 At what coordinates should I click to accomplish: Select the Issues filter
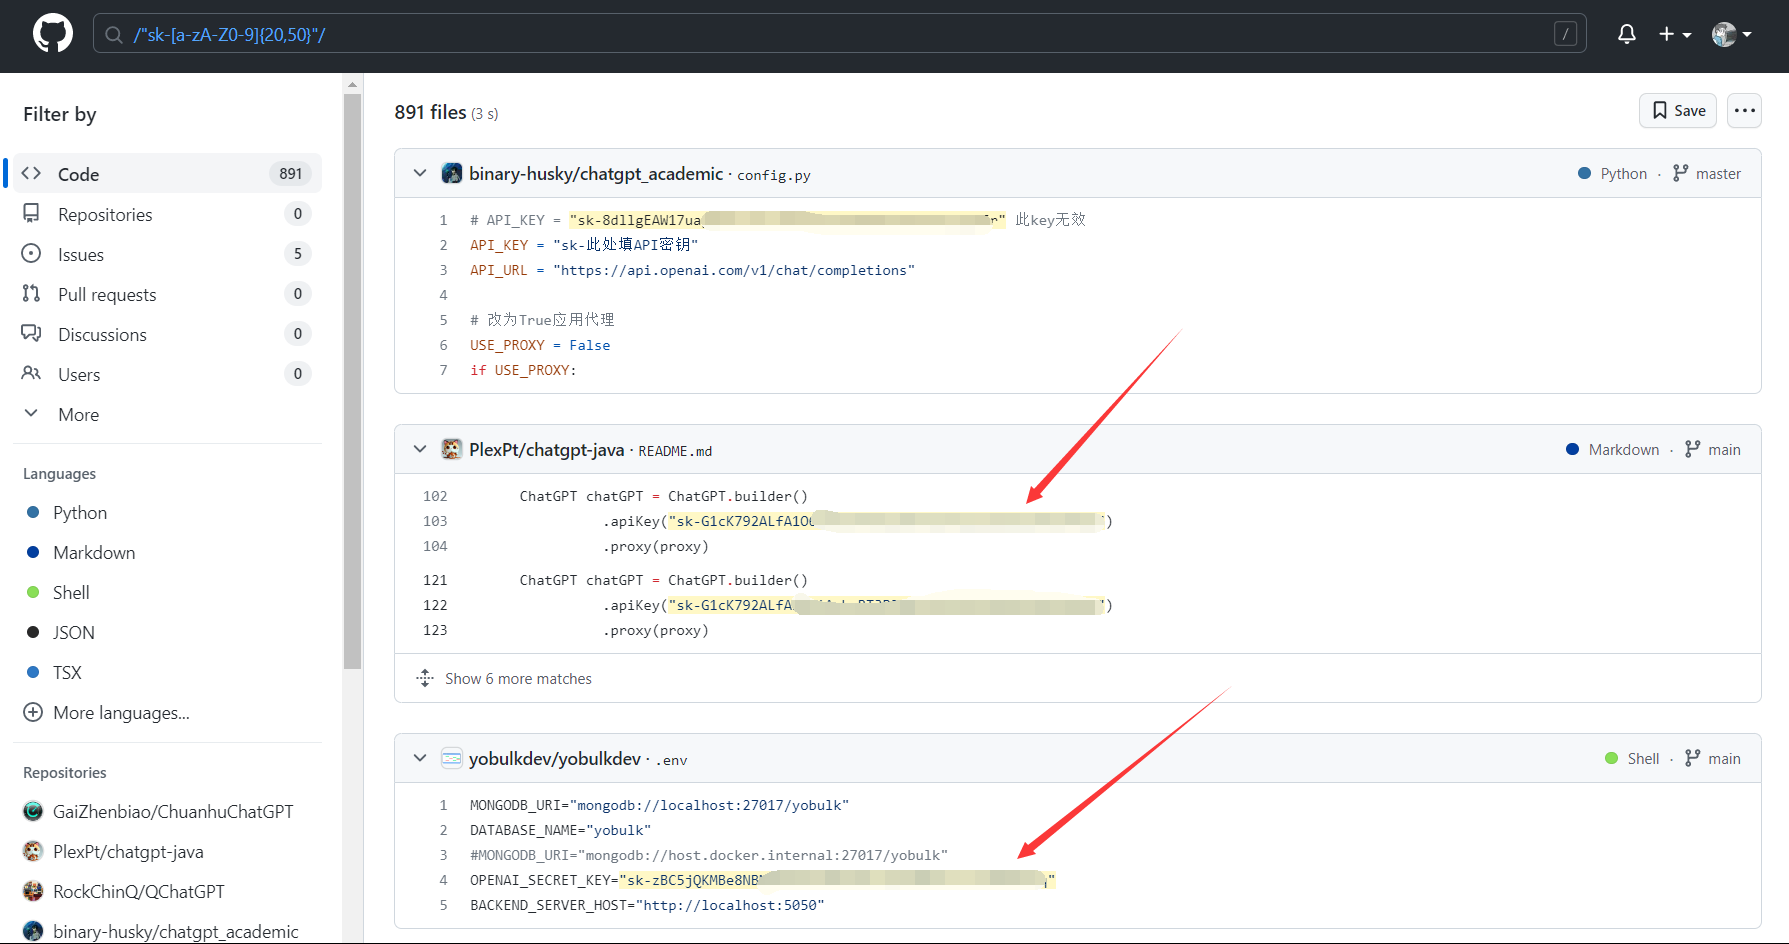(168, 254)
